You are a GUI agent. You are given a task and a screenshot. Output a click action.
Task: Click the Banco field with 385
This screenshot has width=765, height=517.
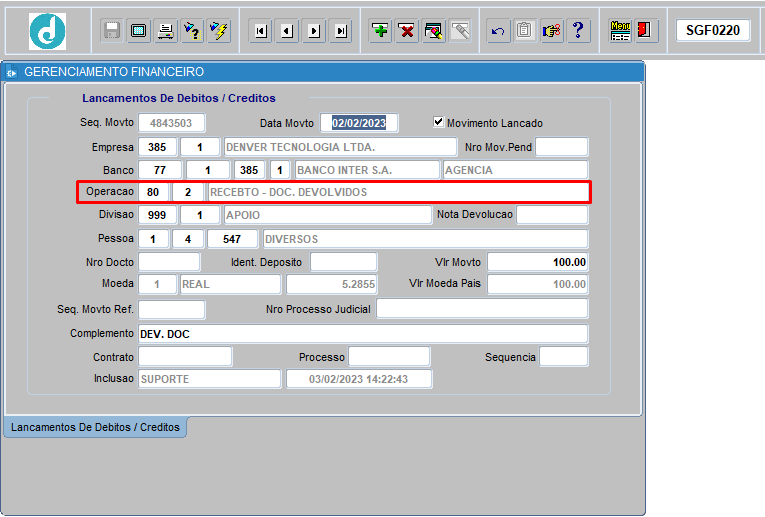tap(249, 170)
